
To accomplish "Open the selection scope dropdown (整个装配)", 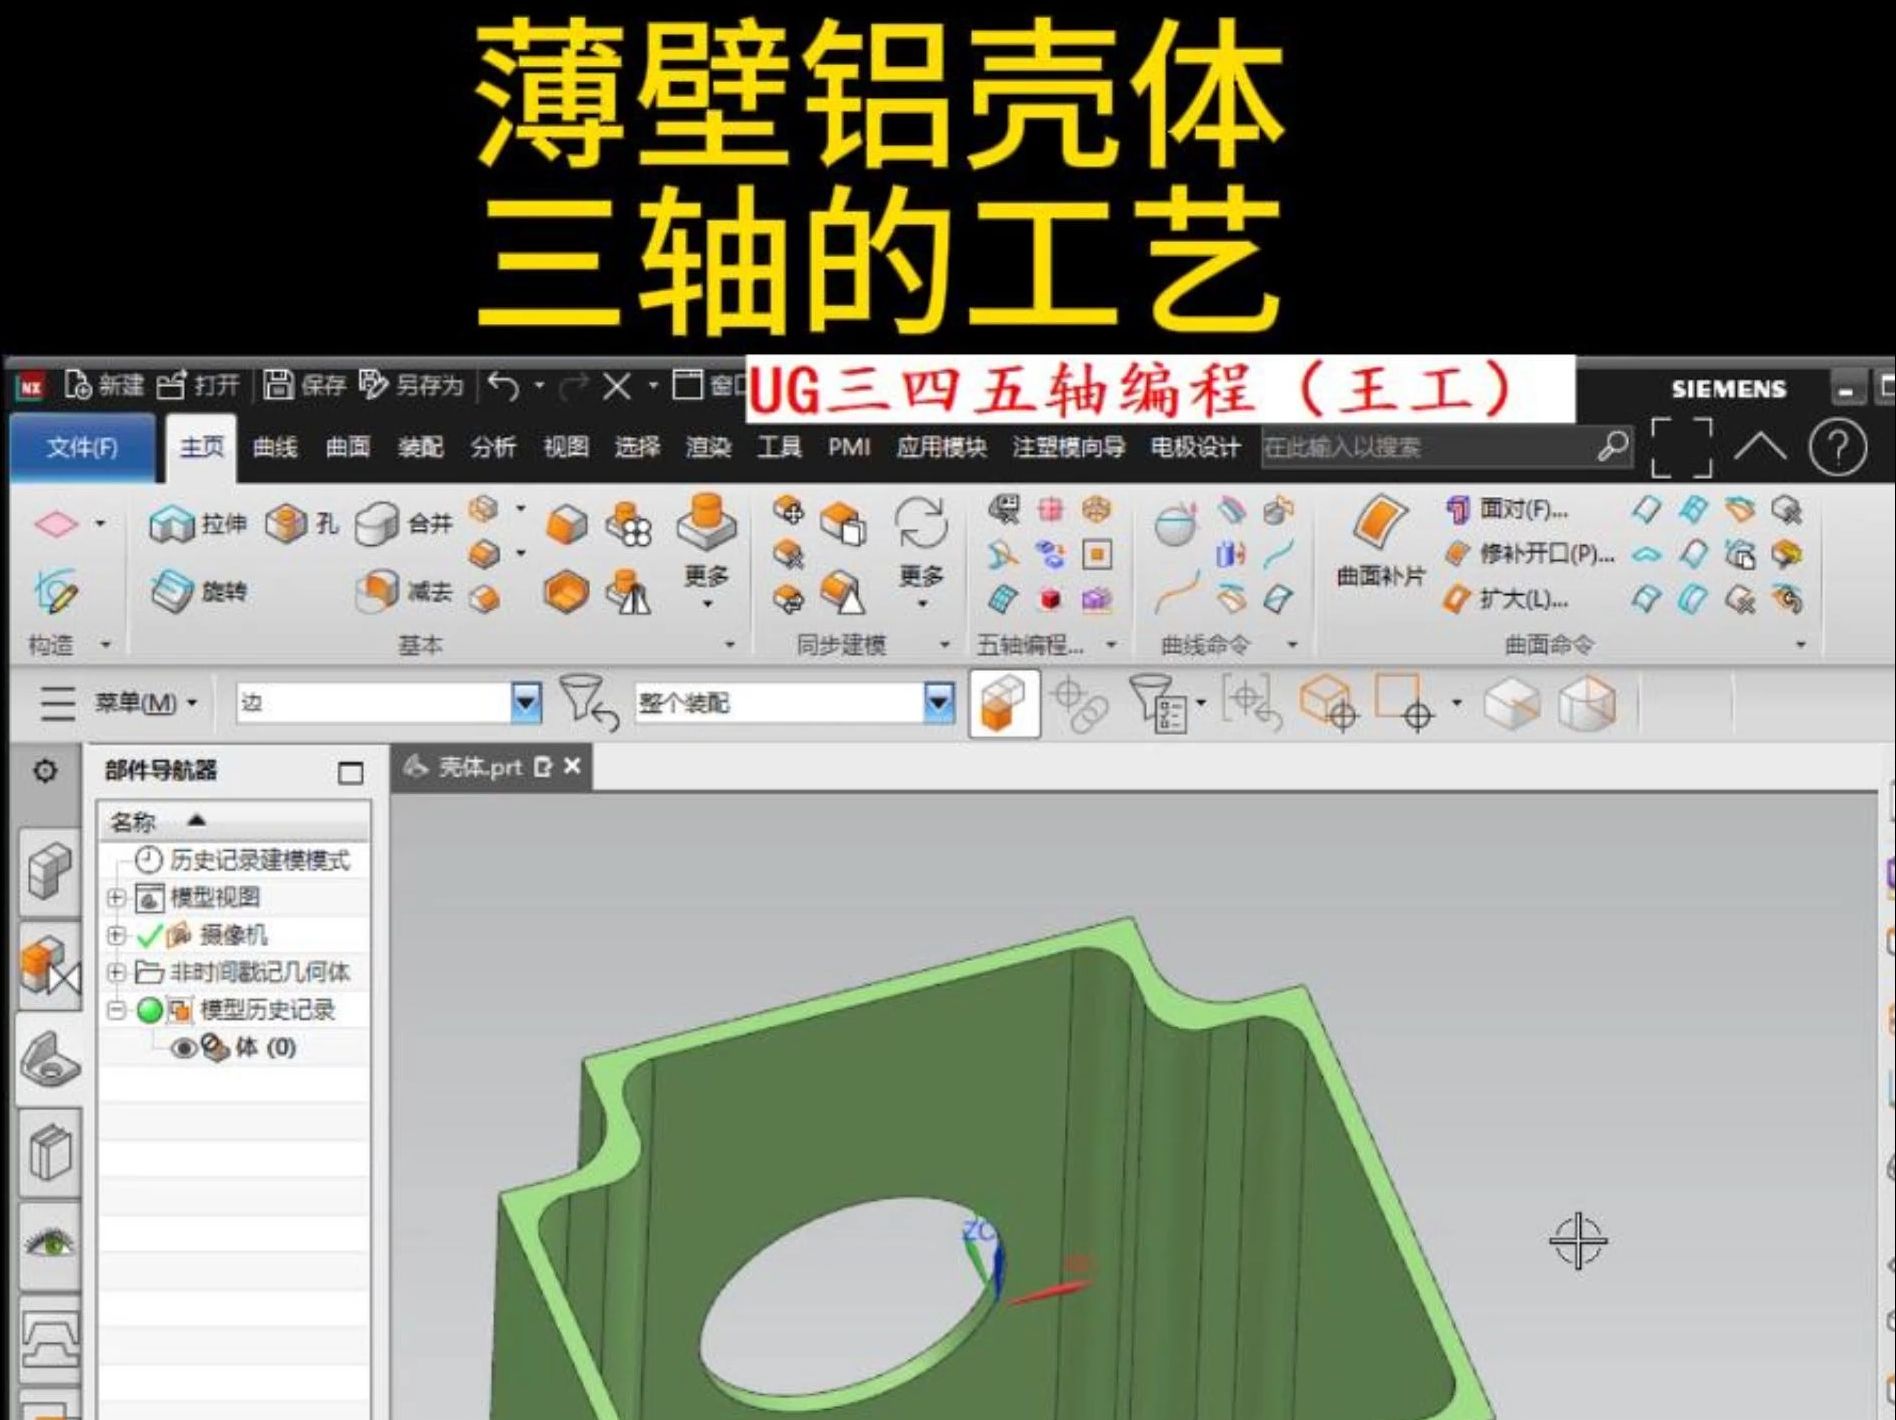I will 938,703.
